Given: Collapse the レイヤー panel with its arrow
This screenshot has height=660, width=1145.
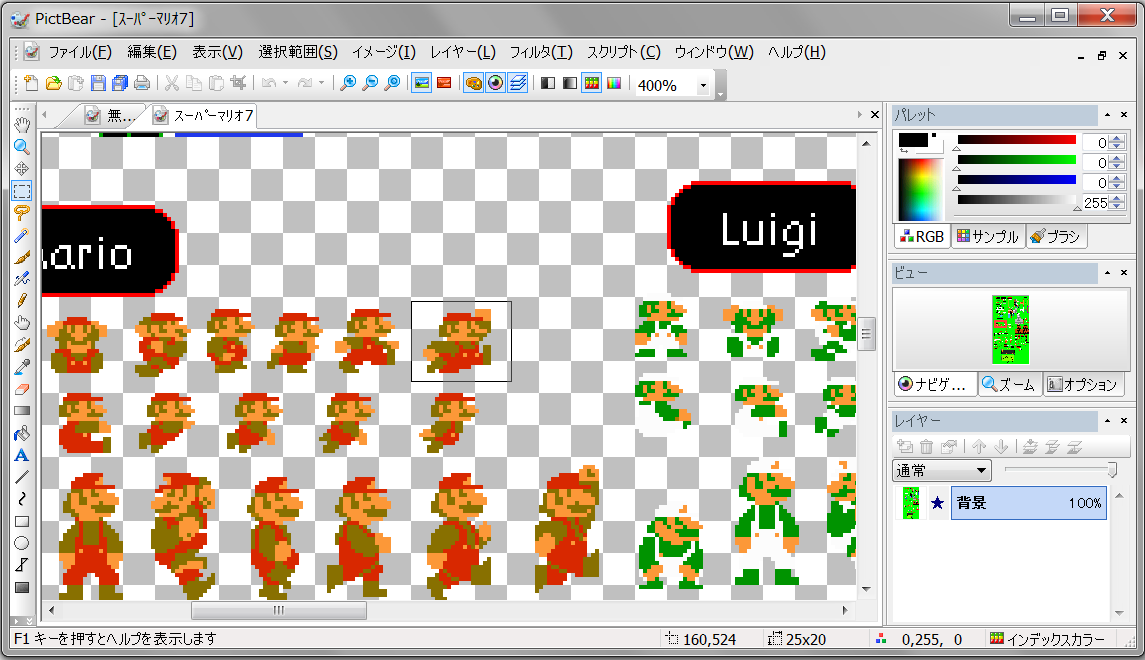Looking at the screenshot, I should point(1108,421).
